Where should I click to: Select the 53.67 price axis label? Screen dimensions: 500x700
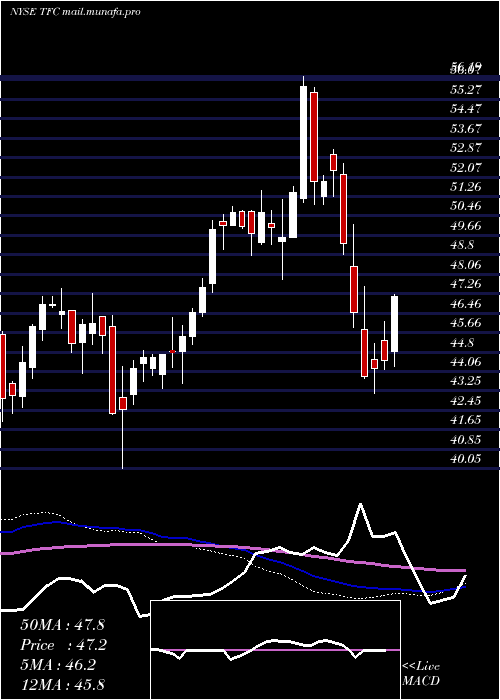pos(466,129)
